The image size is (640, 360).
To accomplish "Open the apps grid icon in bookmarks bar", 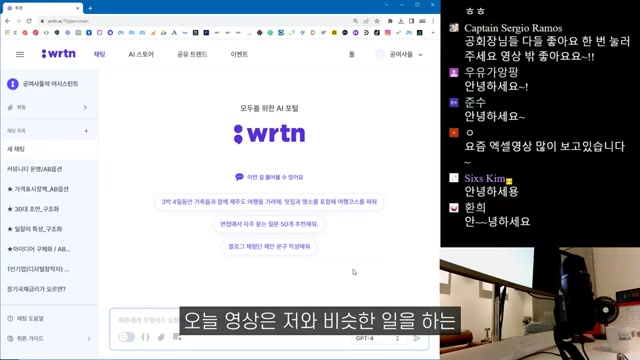I will coord(7,33).
